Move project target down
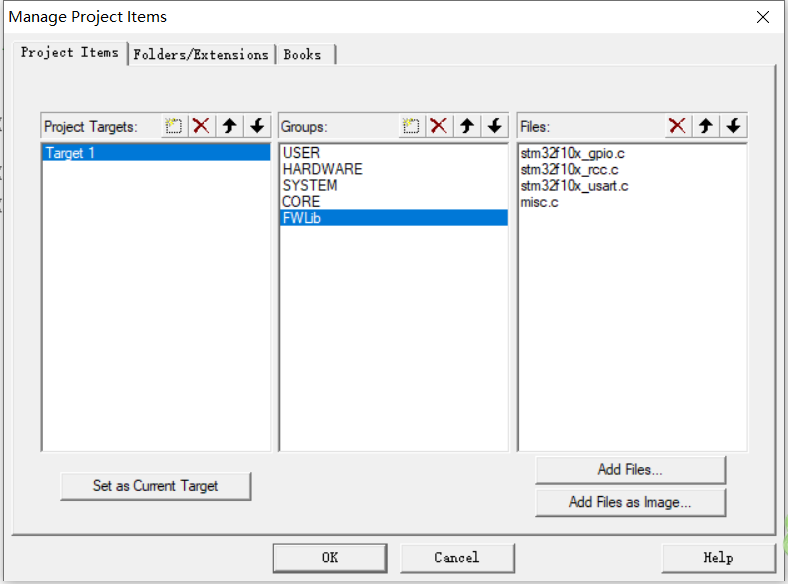Viewport: 788px width, 584px height. click(x=257, y=126)
